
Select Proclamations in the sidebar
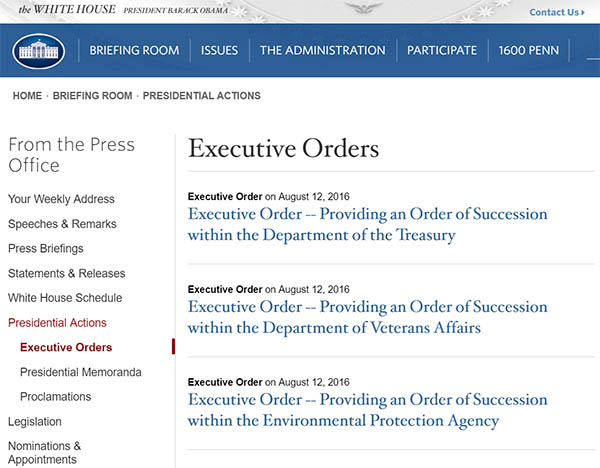[x=55, y=397]
